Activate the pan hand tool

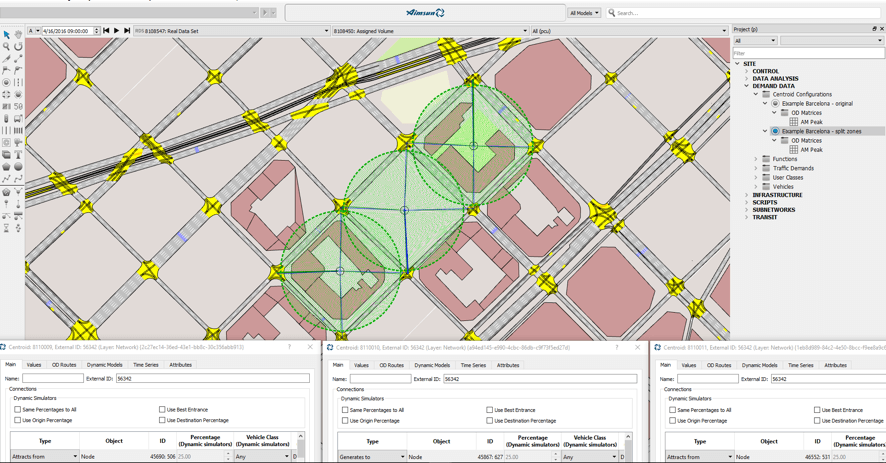pyautogui.click(x=18, y=34)
